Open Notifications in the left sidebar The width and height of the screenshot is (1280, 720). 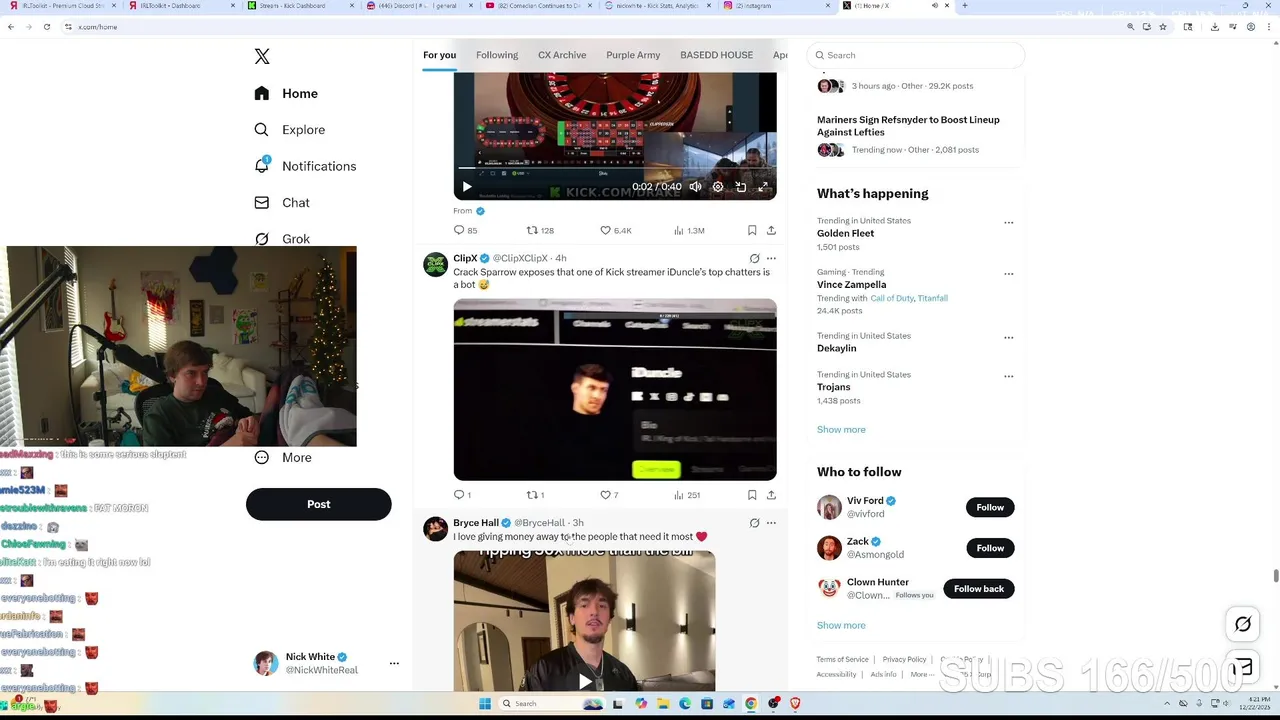pos(305,166)
